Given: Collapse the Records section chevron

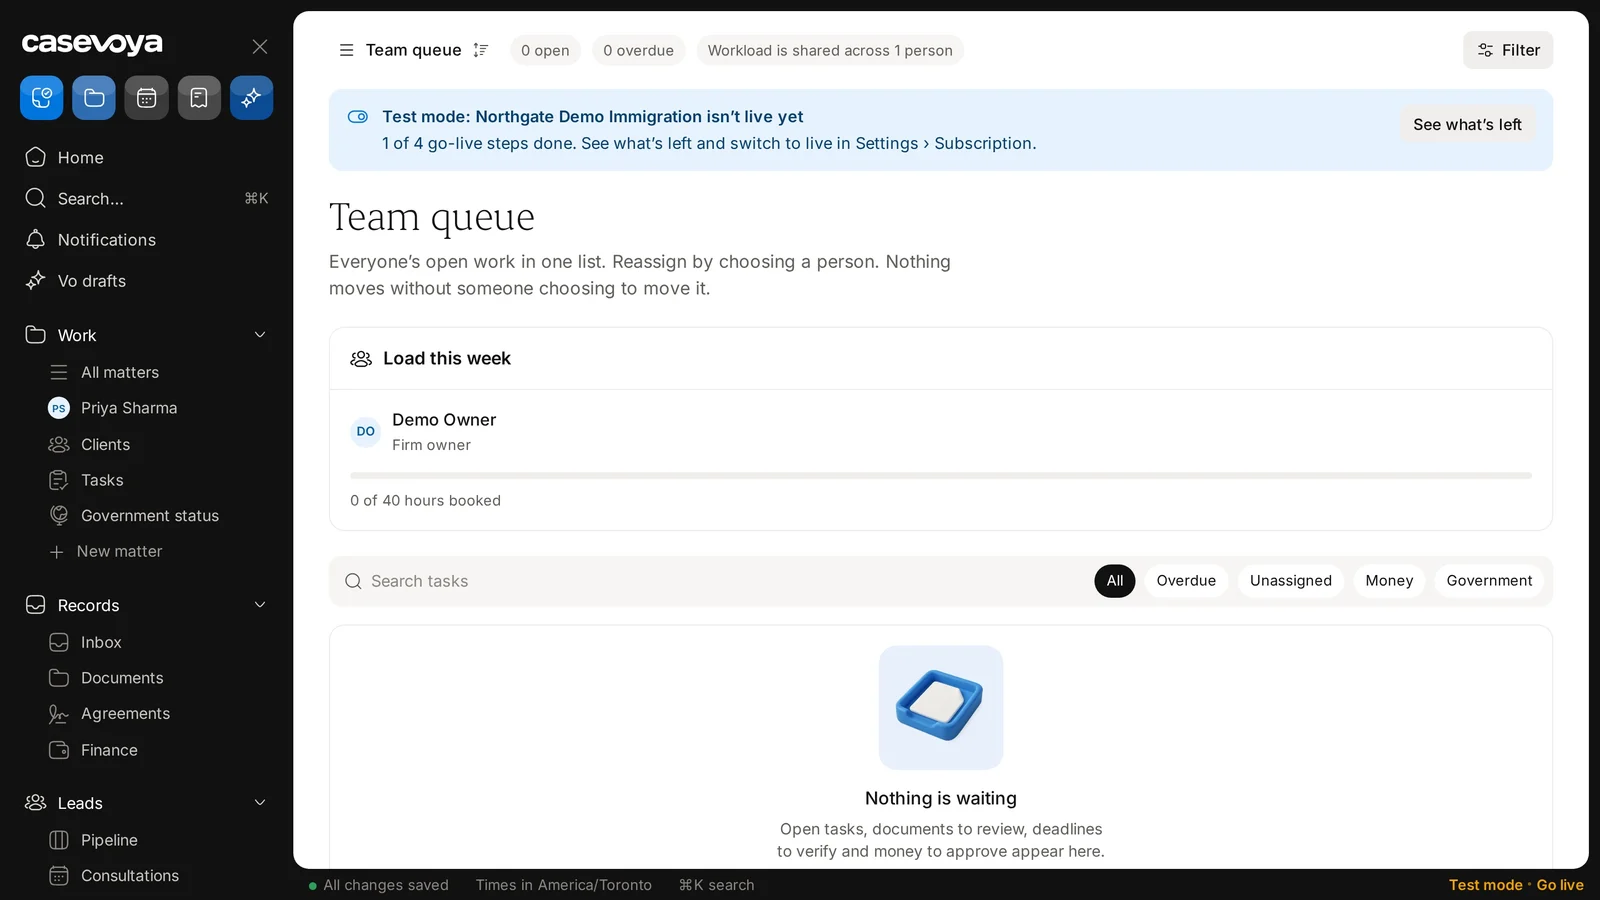Looking at the screenshot, I should tap(260, 605).
